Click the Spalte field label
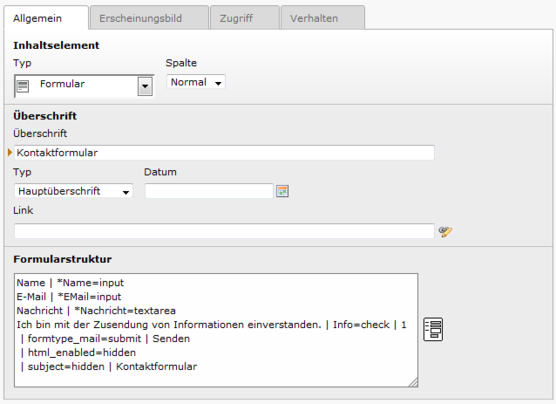This screenshot has height=404, width=556. (x=181, y=63)
